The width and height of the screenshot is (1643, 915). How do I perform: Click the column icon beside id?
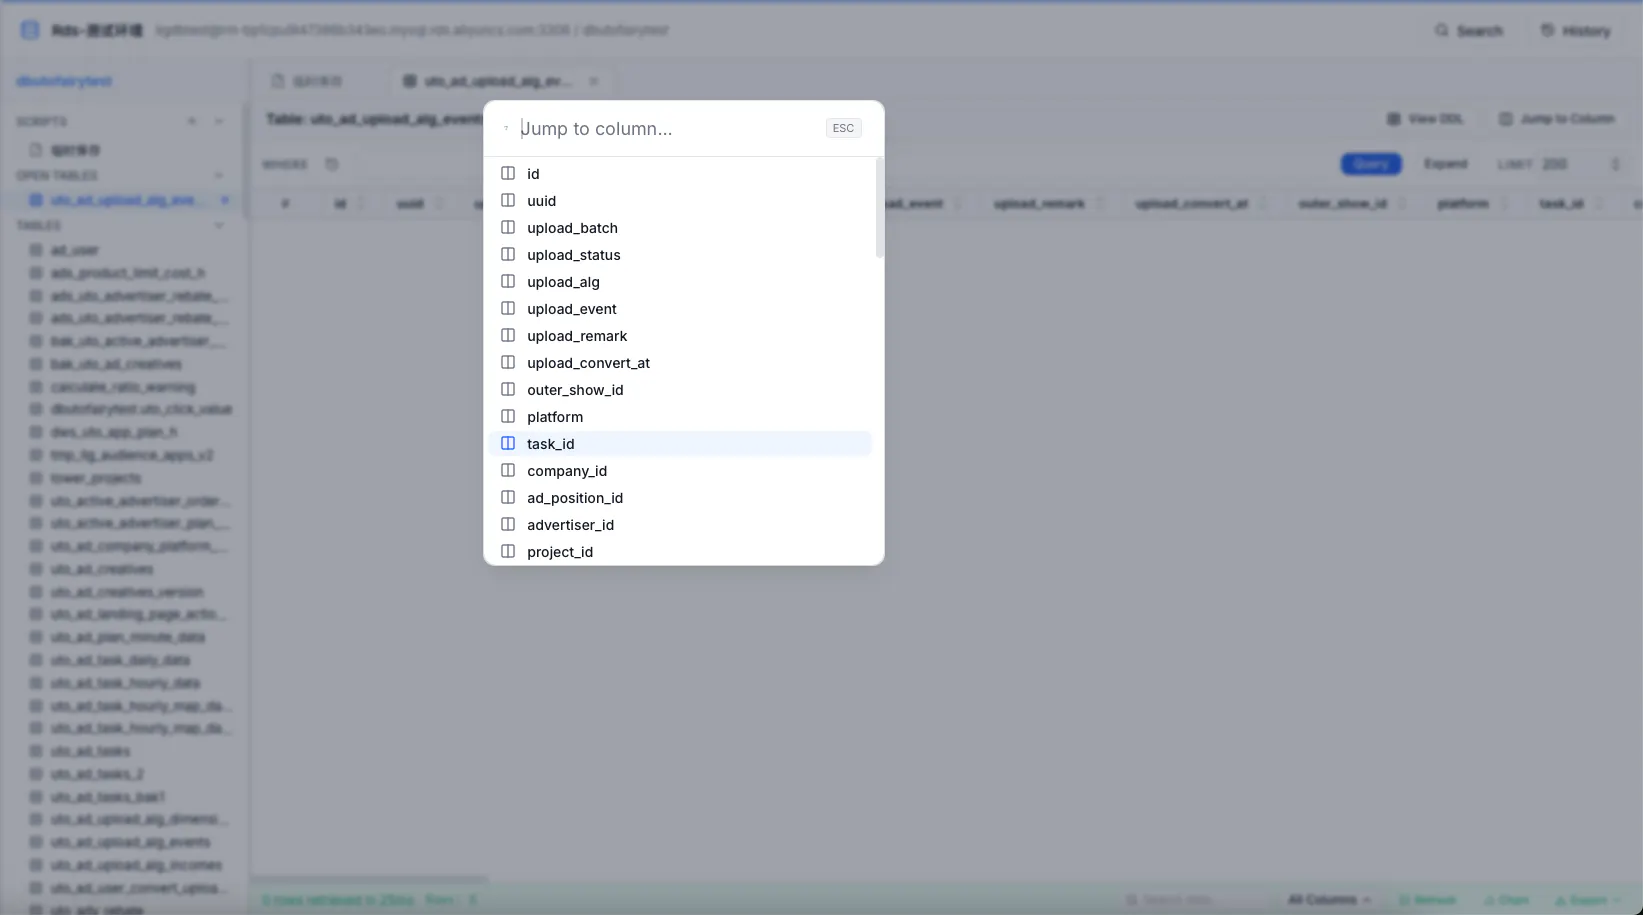508,173
